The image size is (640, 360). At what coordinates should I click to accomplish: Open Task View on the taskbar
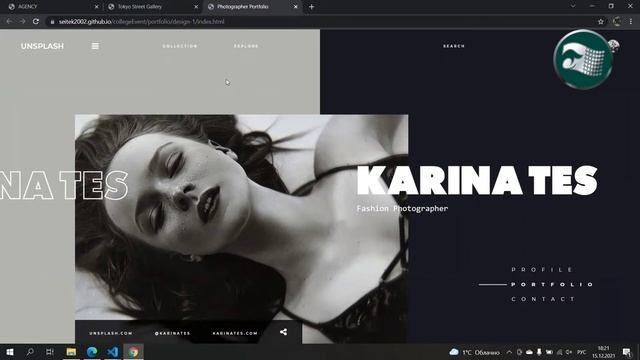tap(50, 352)
